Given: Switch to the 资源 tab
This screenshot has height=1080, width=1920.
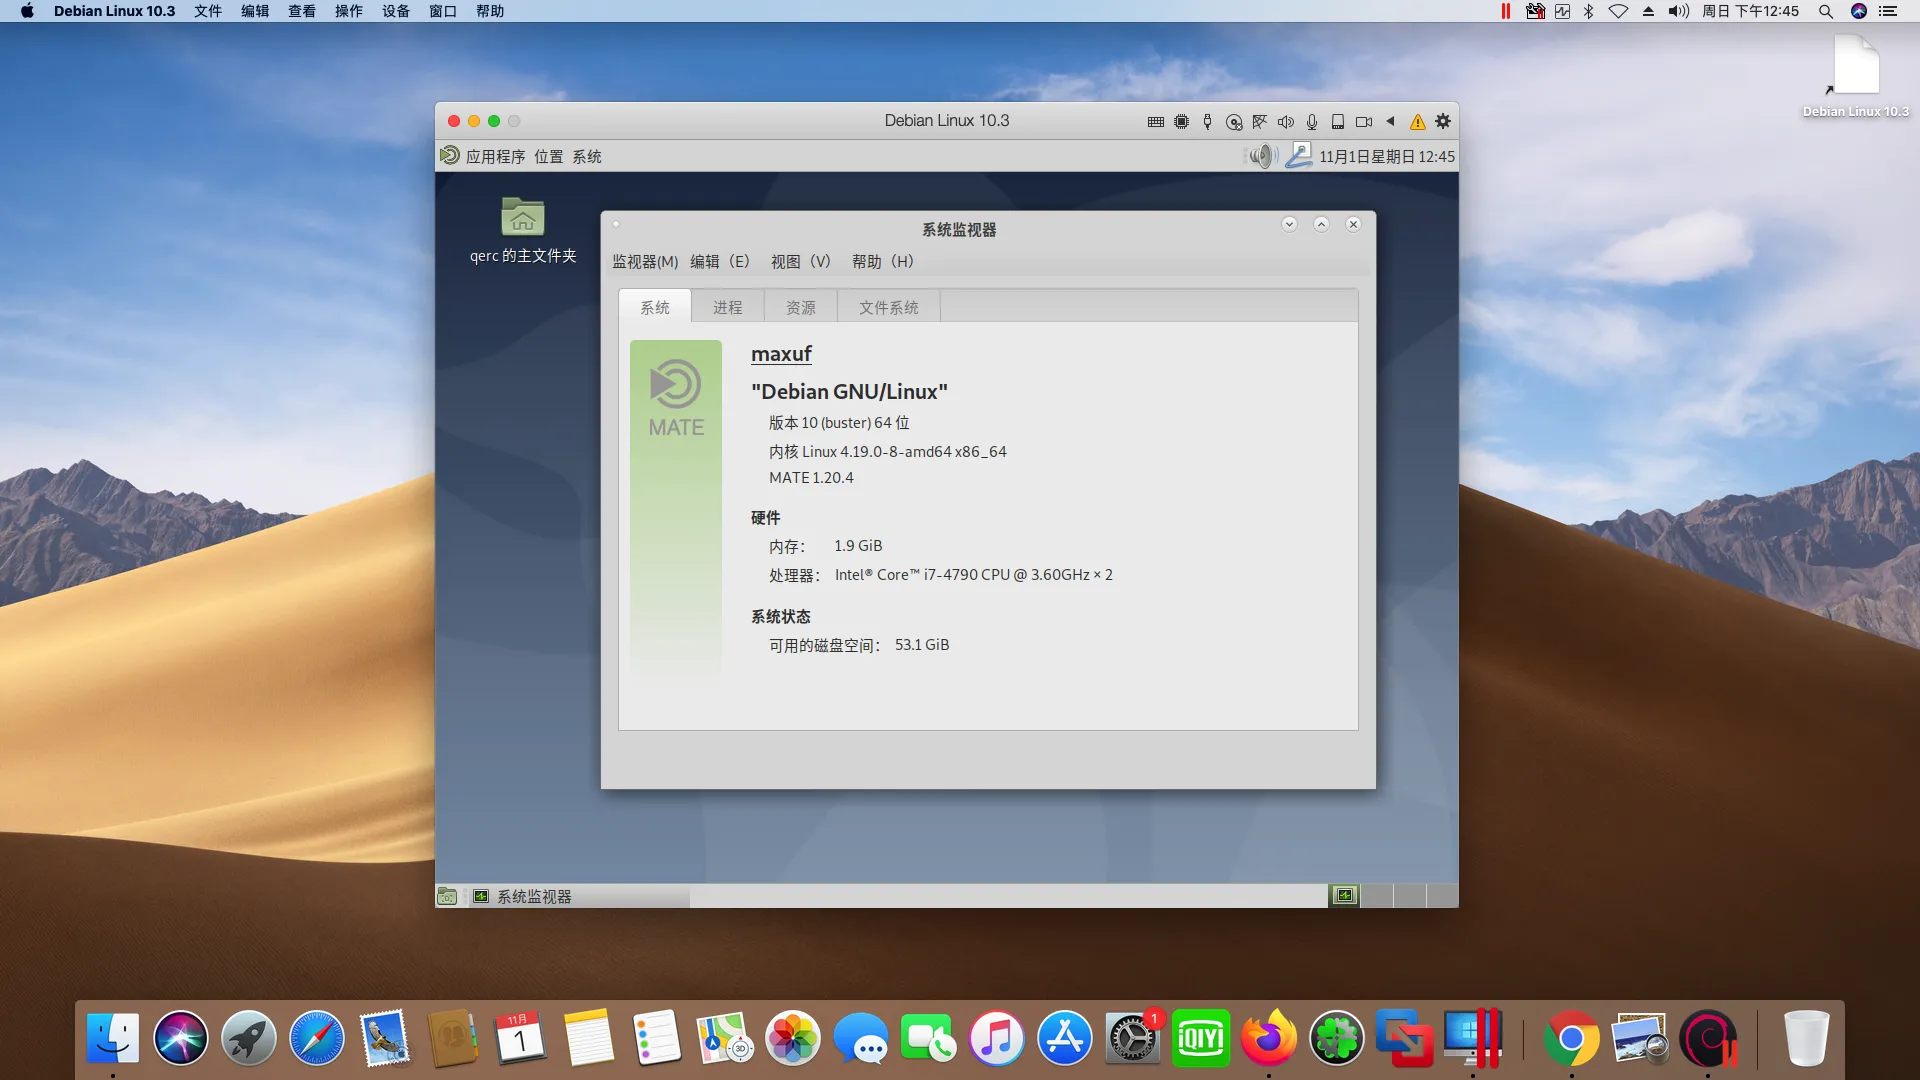Looking at the screenshot, I should (801, 307).
